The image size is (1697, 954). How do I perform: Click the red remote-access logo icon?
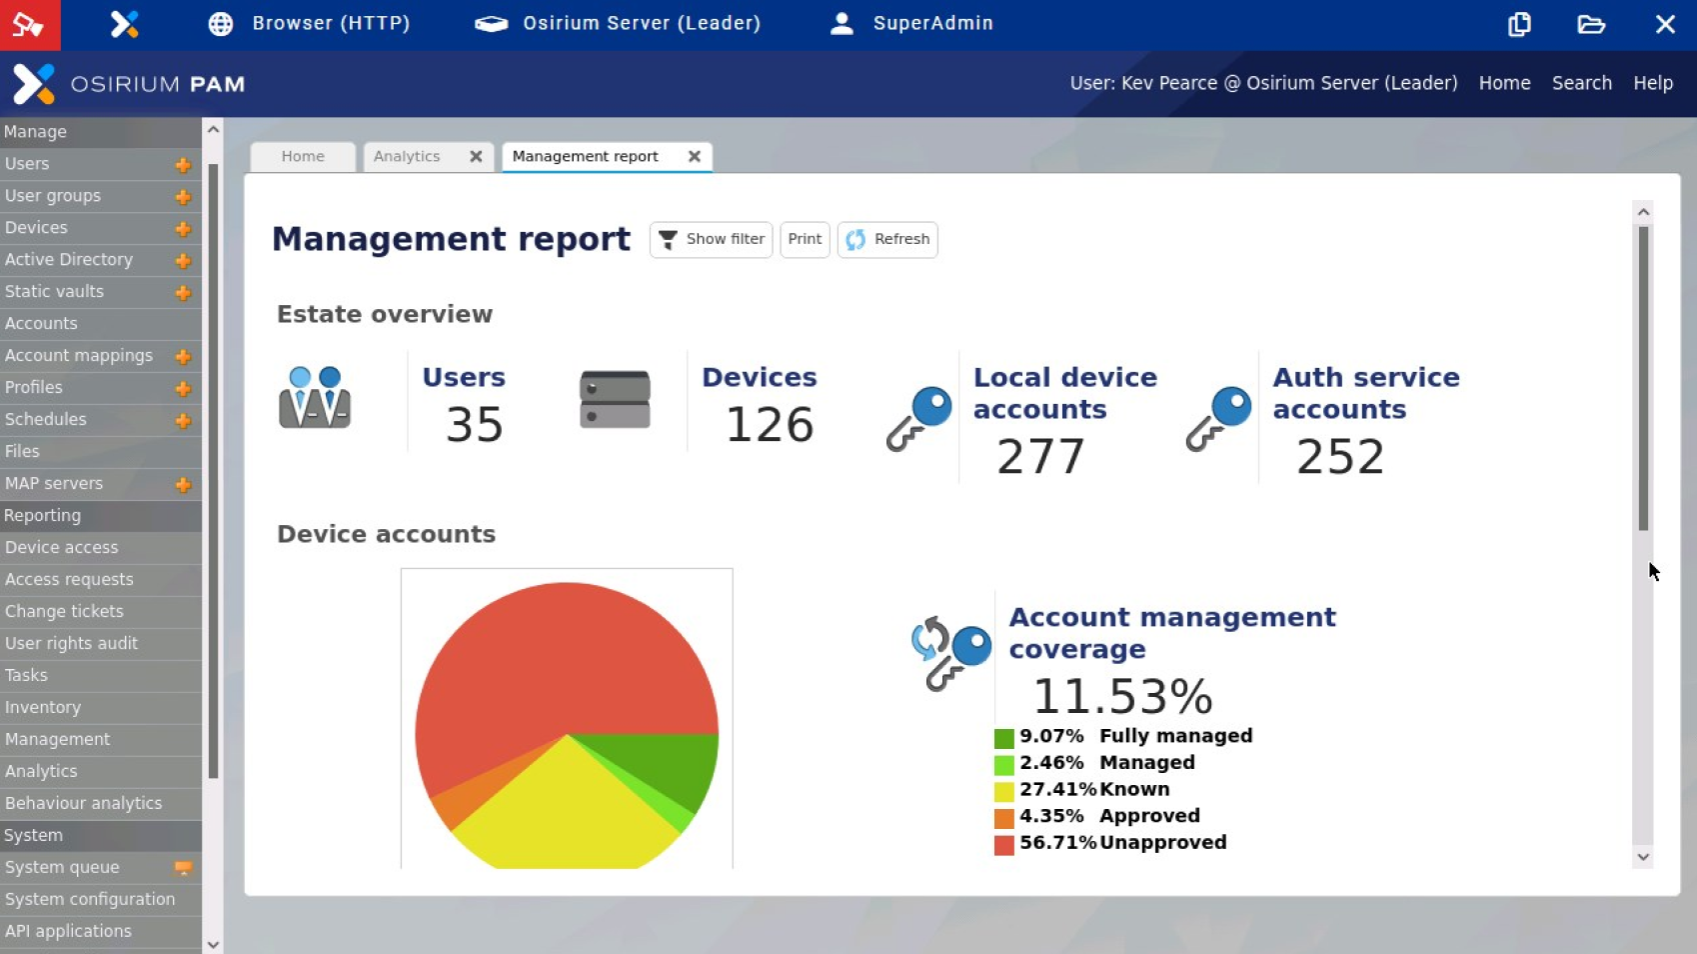point(30,25)
